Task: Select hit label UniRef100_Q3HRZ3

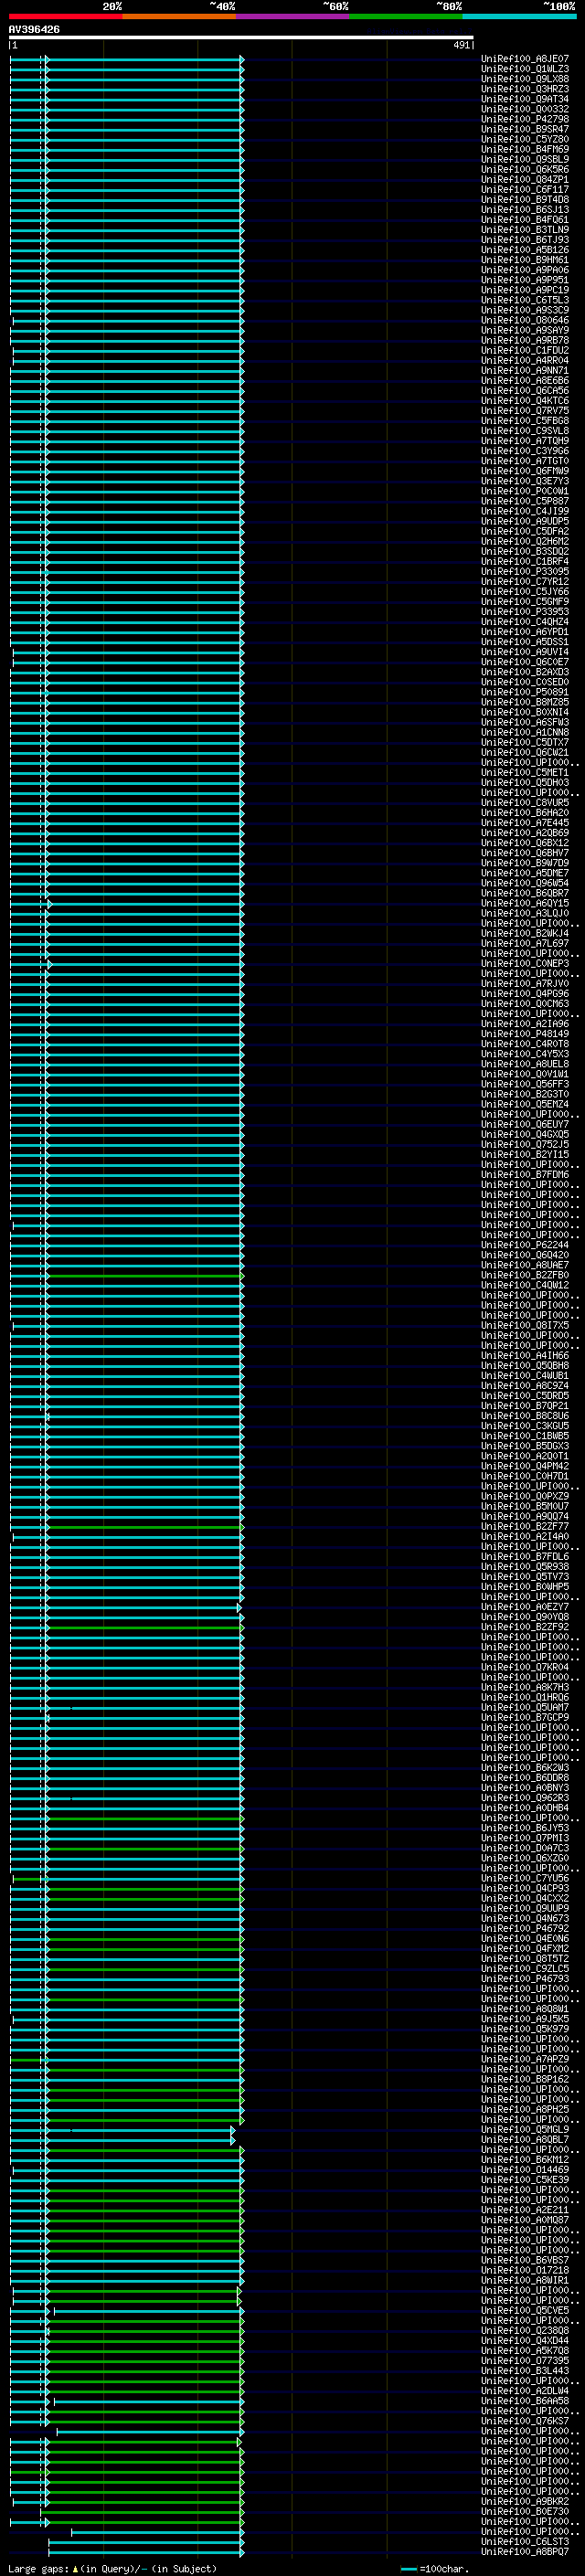Action: [525, 89]
